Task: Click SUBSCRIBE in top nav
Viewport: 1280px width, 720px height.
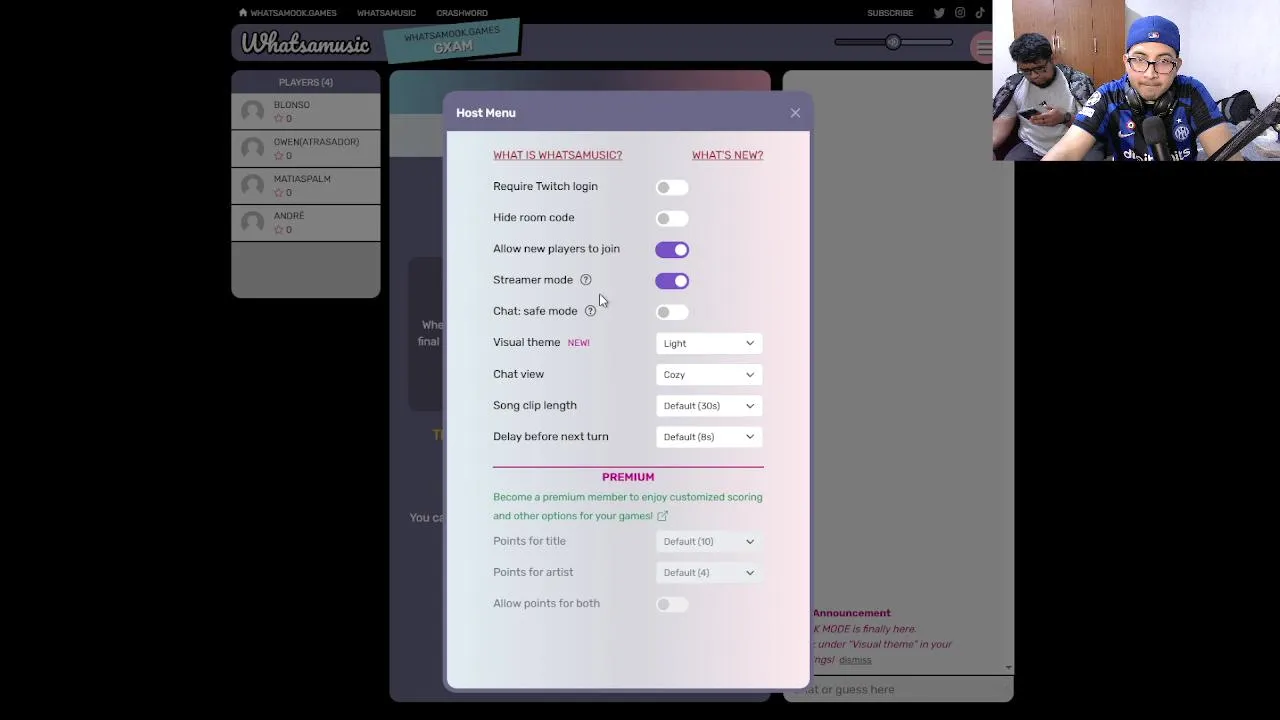Action: coord(890,13)
